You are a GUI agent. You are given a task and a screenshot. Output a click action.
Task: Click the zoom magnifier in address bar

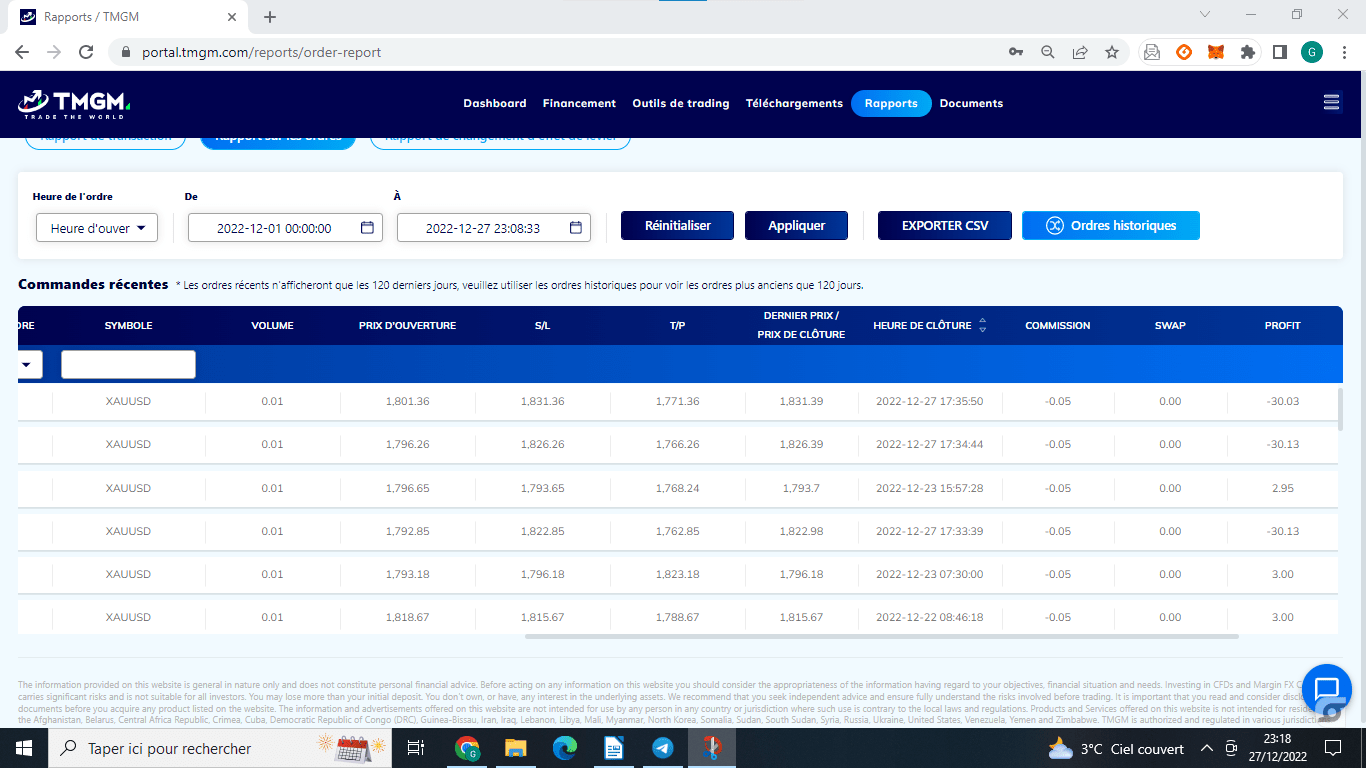pos(1048,52)
